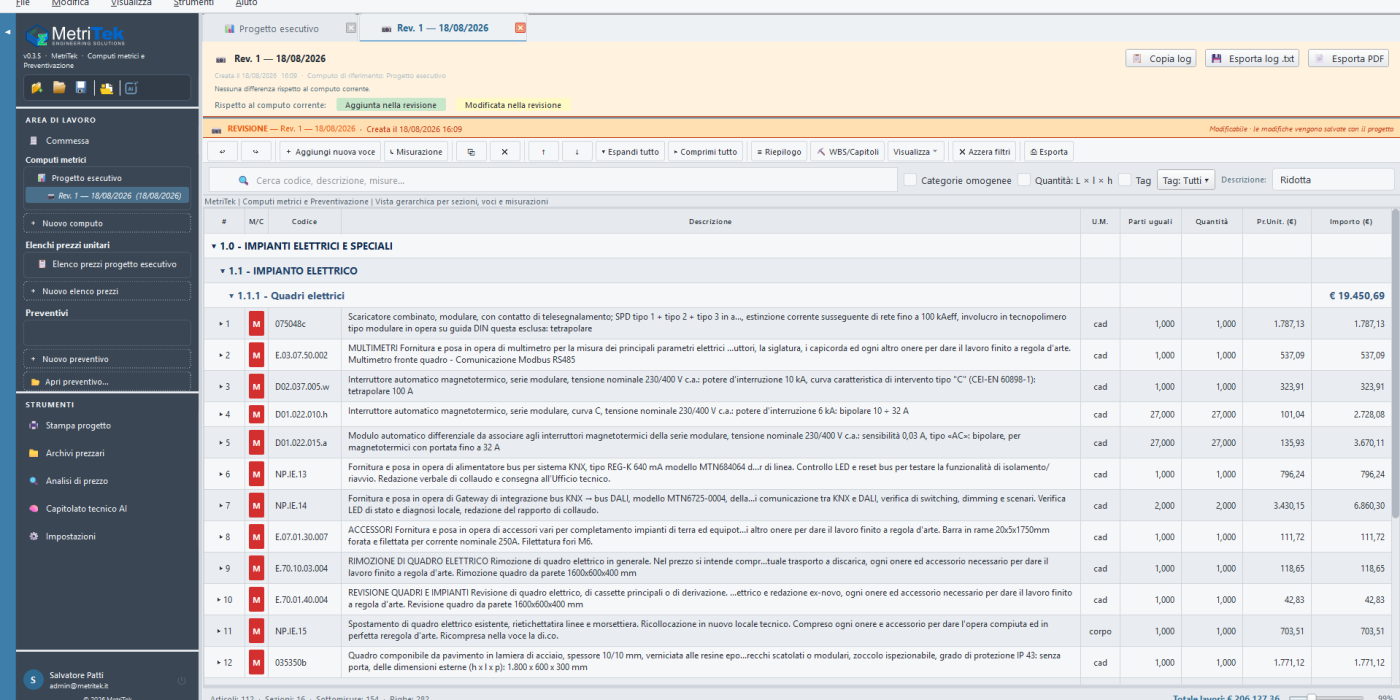This screenshot has height=700, width=1400.
Task: Open the Tag: Tutti dropdown
Action: click(x=1186, y=180)
